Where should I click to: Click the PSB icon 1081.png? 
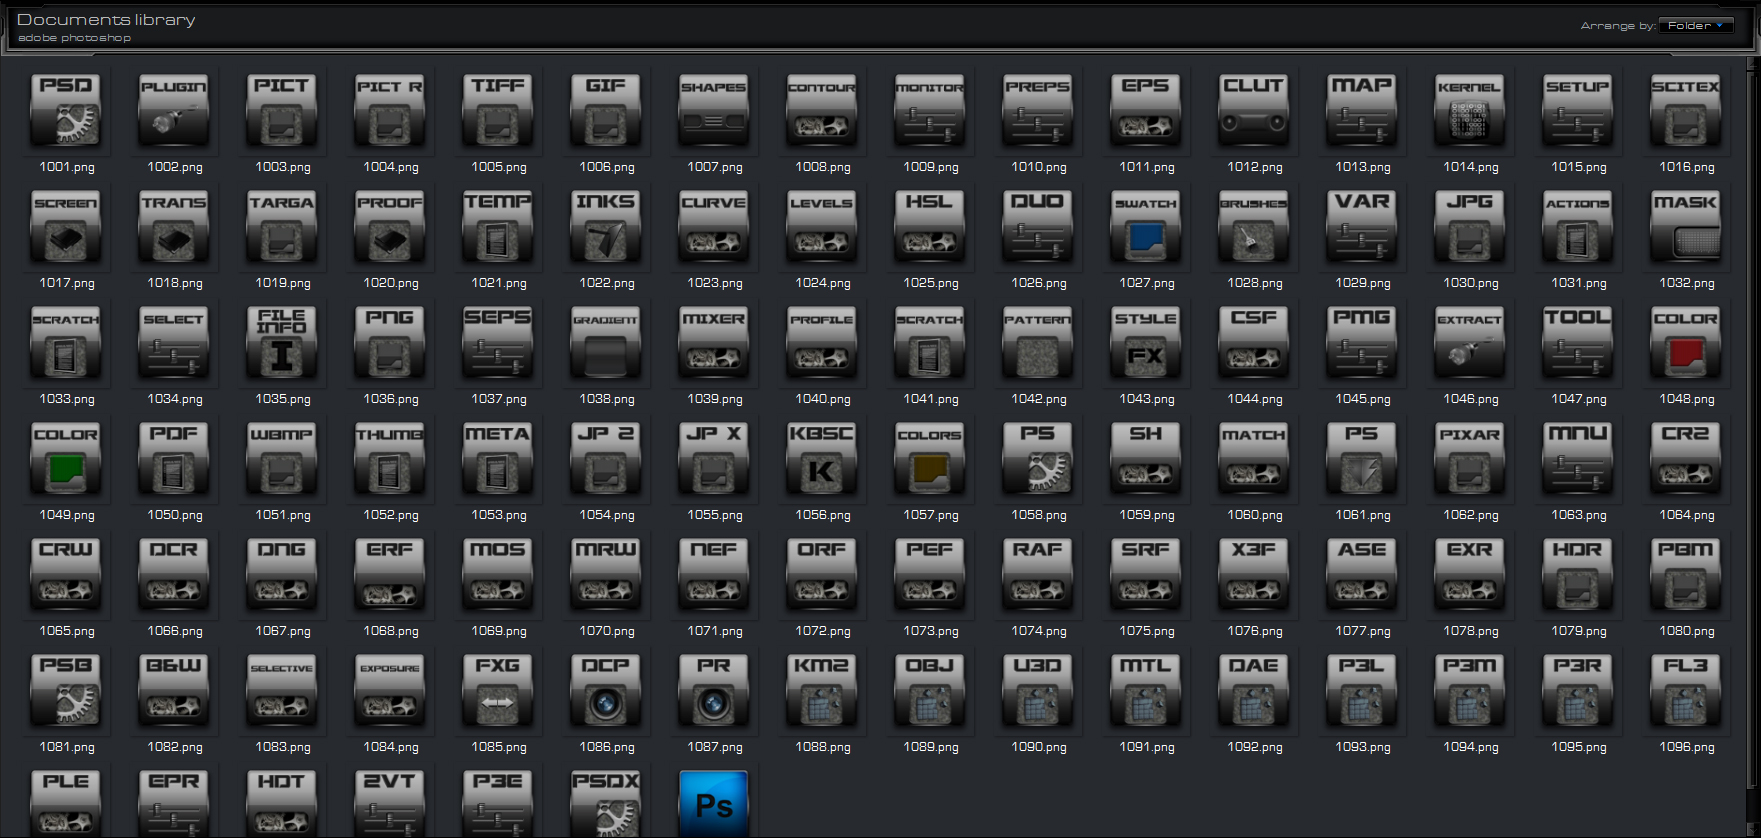pos(66,690)
